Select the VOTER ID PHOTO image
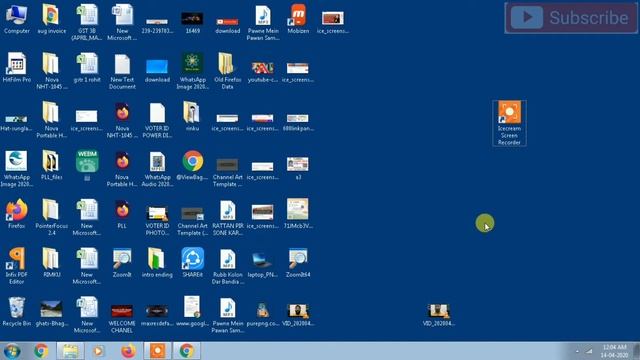The image size is (640, 360). point(157,220)
